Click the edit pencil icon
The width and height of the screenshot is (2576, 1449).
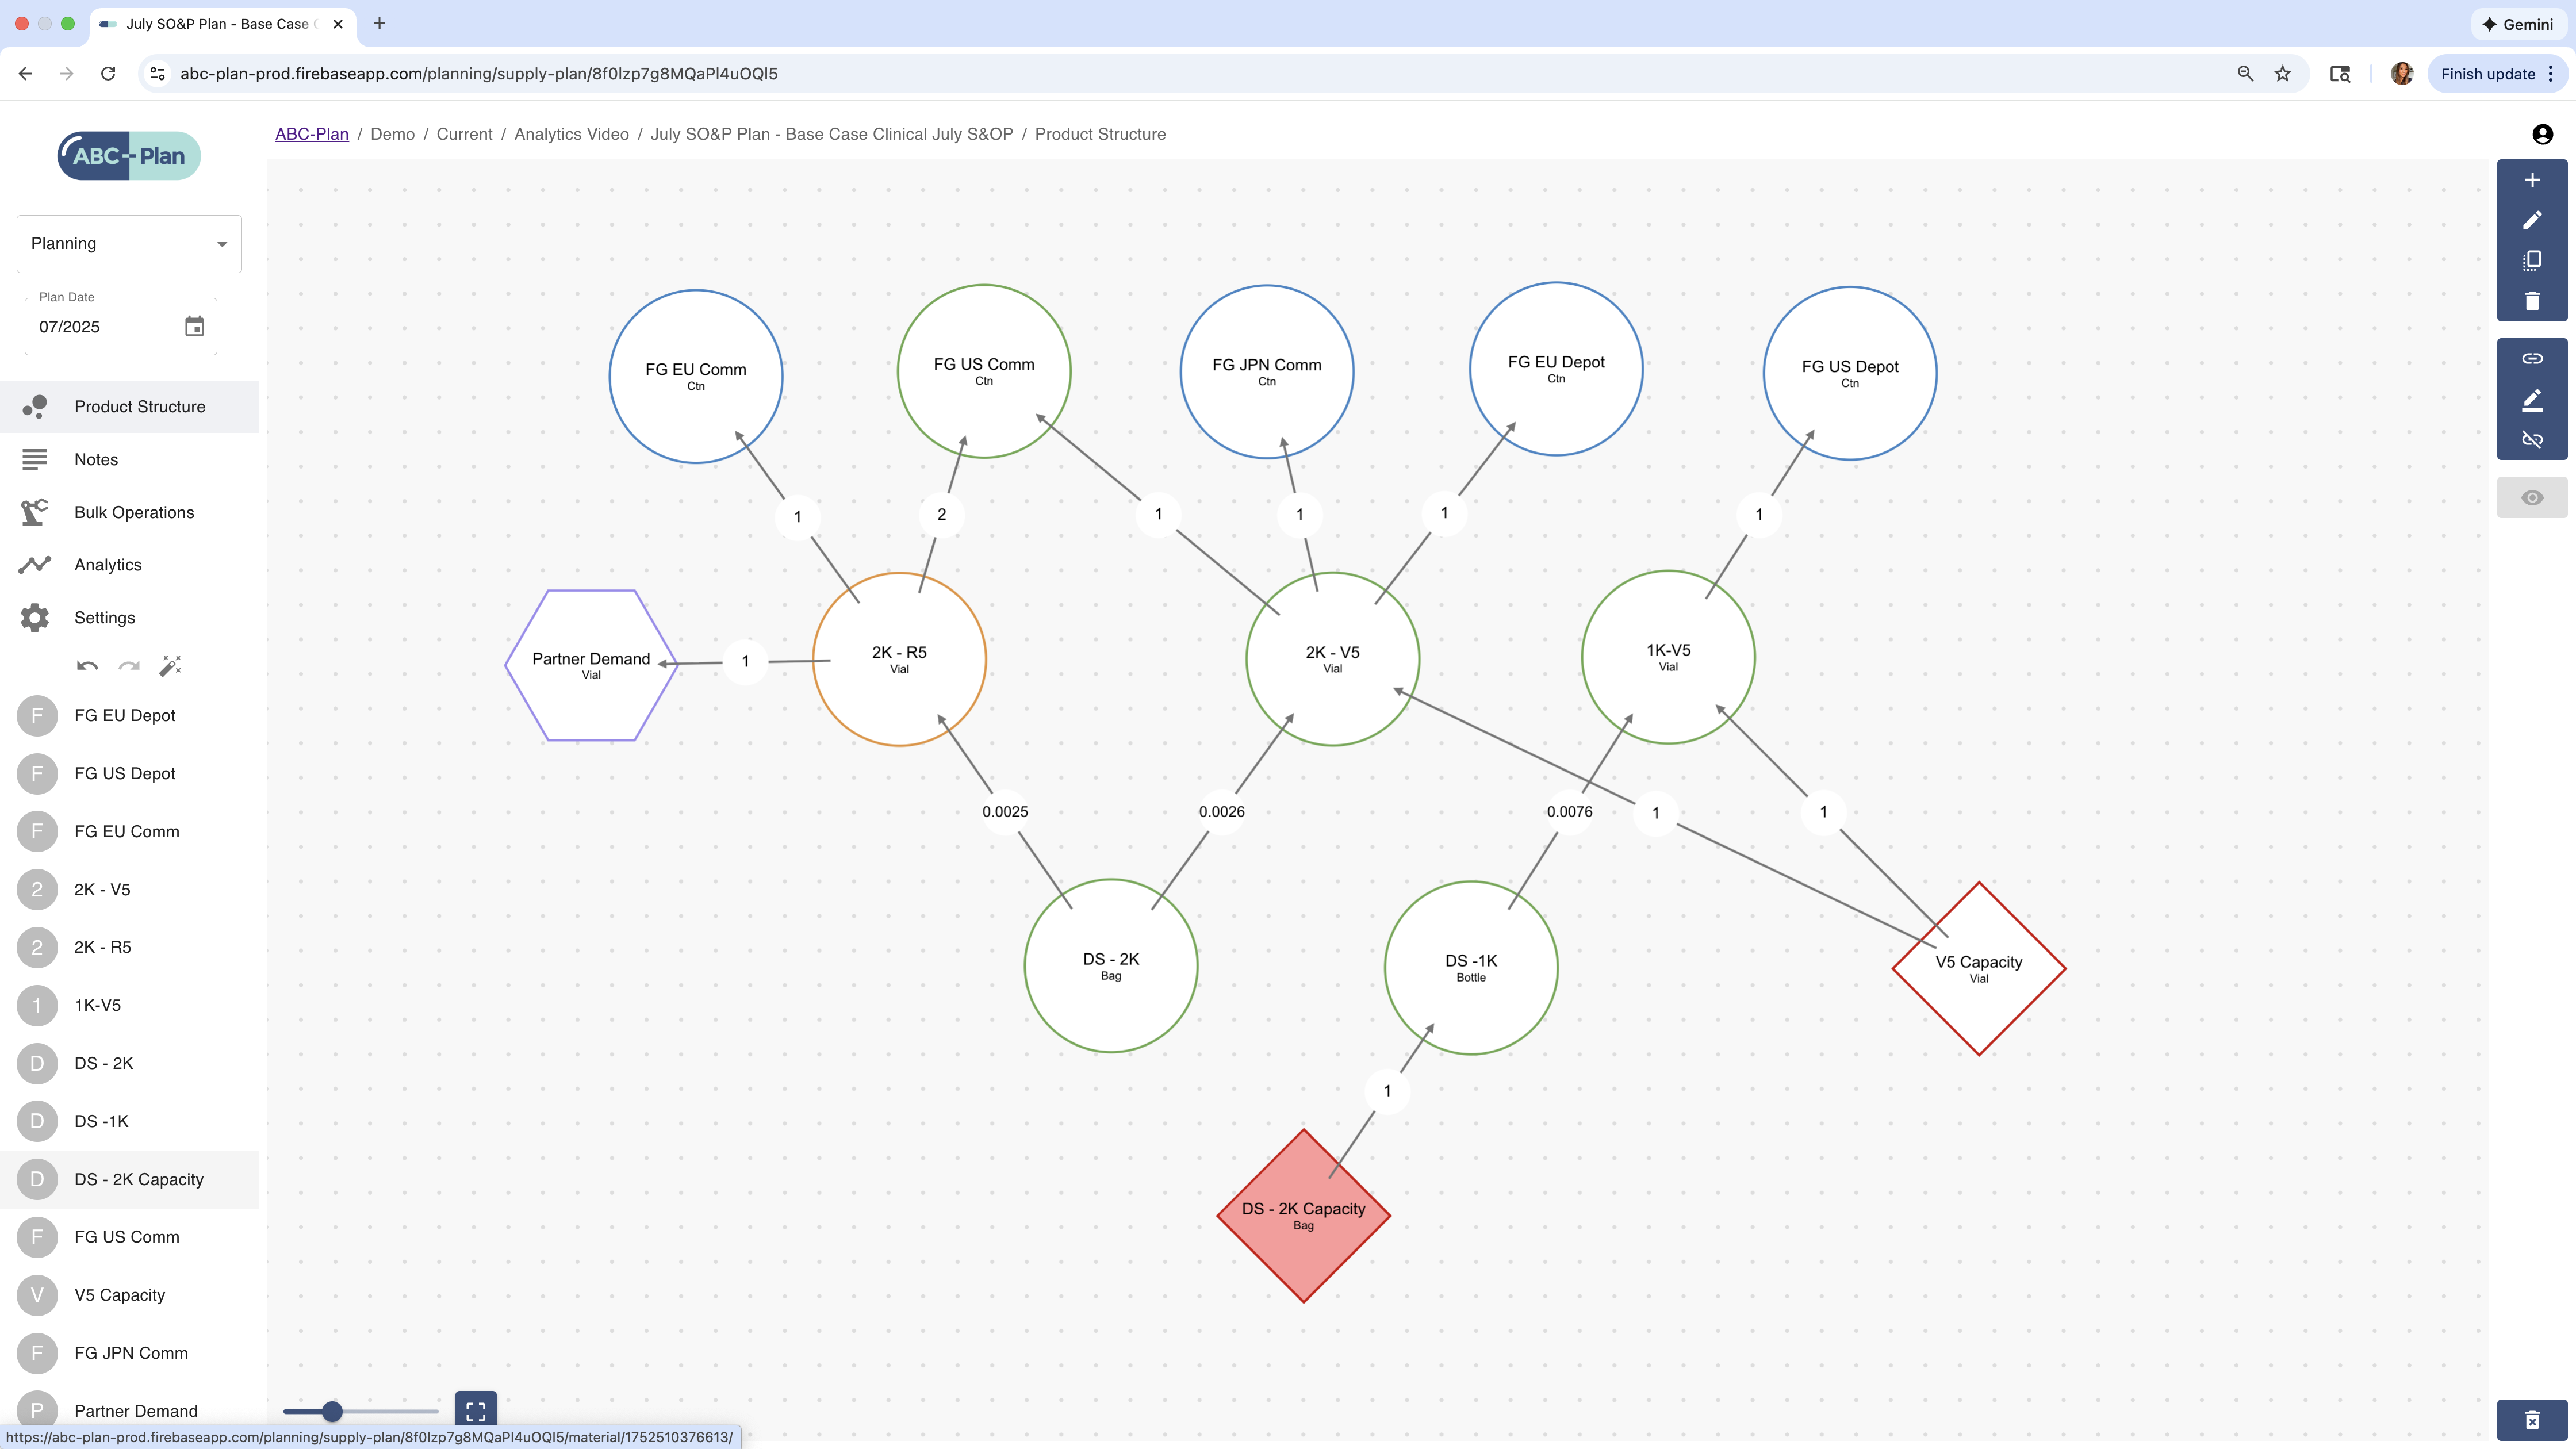[2531, 220]
